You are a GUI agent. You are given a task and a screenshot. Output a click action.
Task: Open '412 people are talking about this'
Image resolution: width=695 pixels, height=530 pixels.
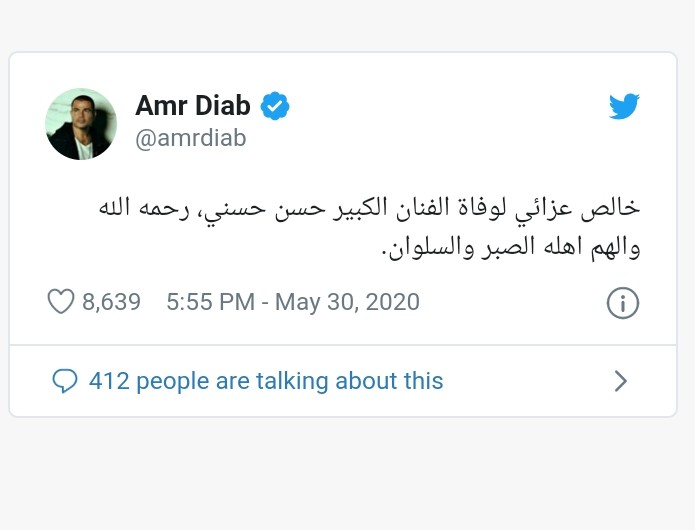(x=266, y=381)
